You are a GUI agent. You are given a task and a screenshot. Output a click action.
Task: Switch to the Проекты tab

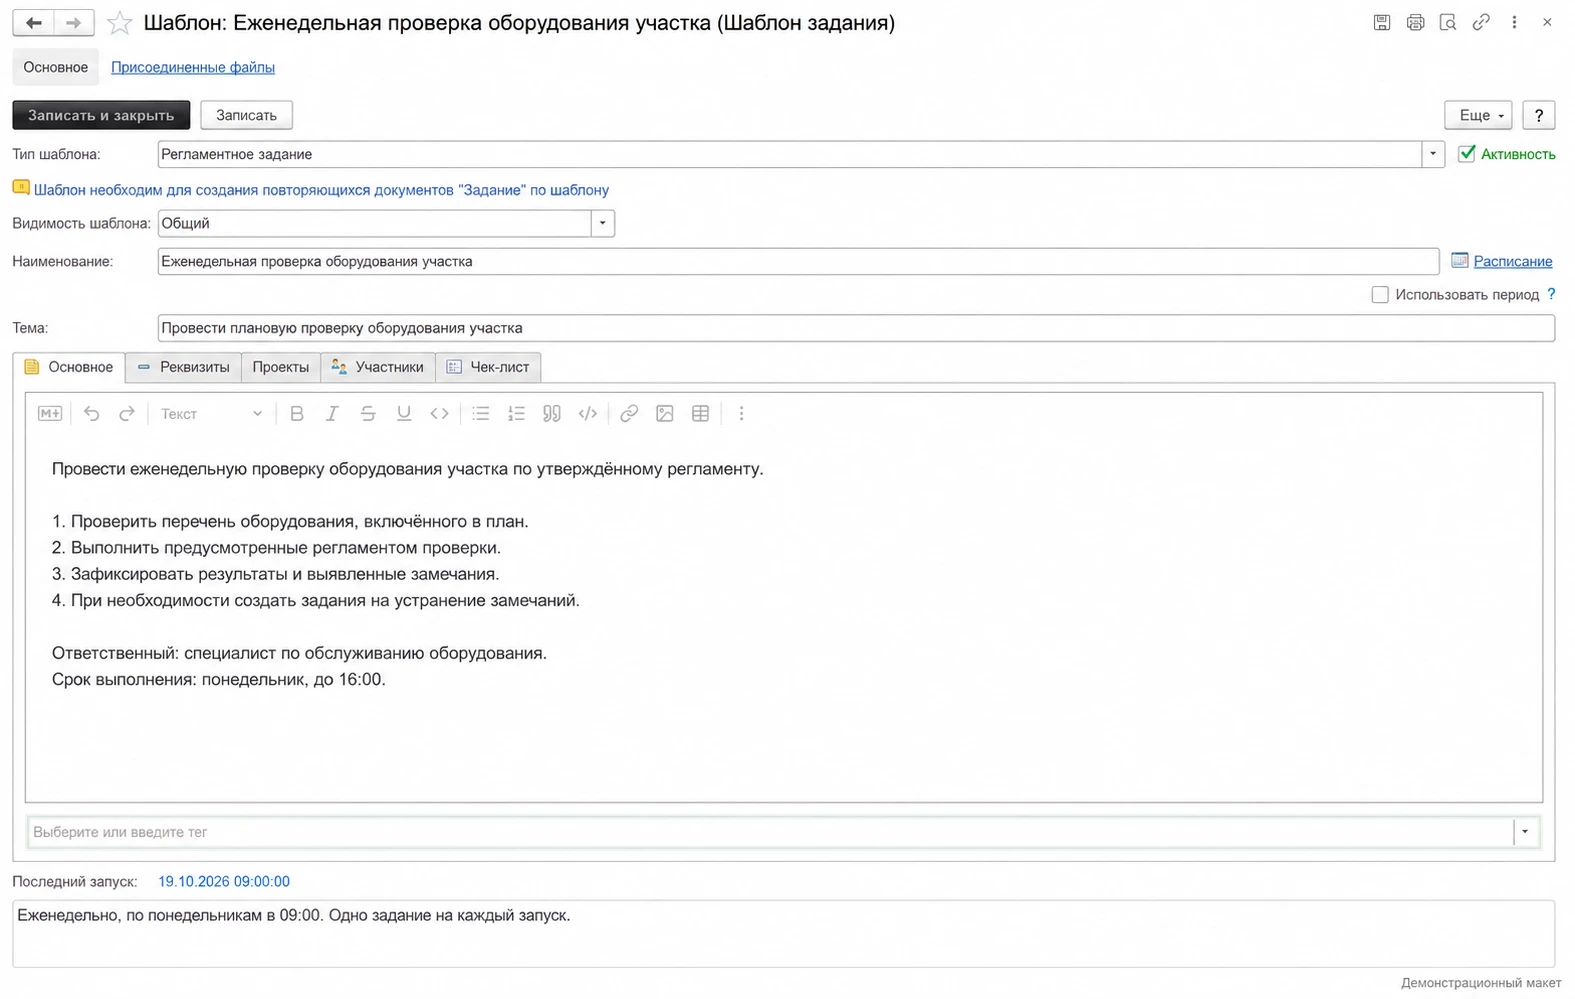click(x=281, y=367)
